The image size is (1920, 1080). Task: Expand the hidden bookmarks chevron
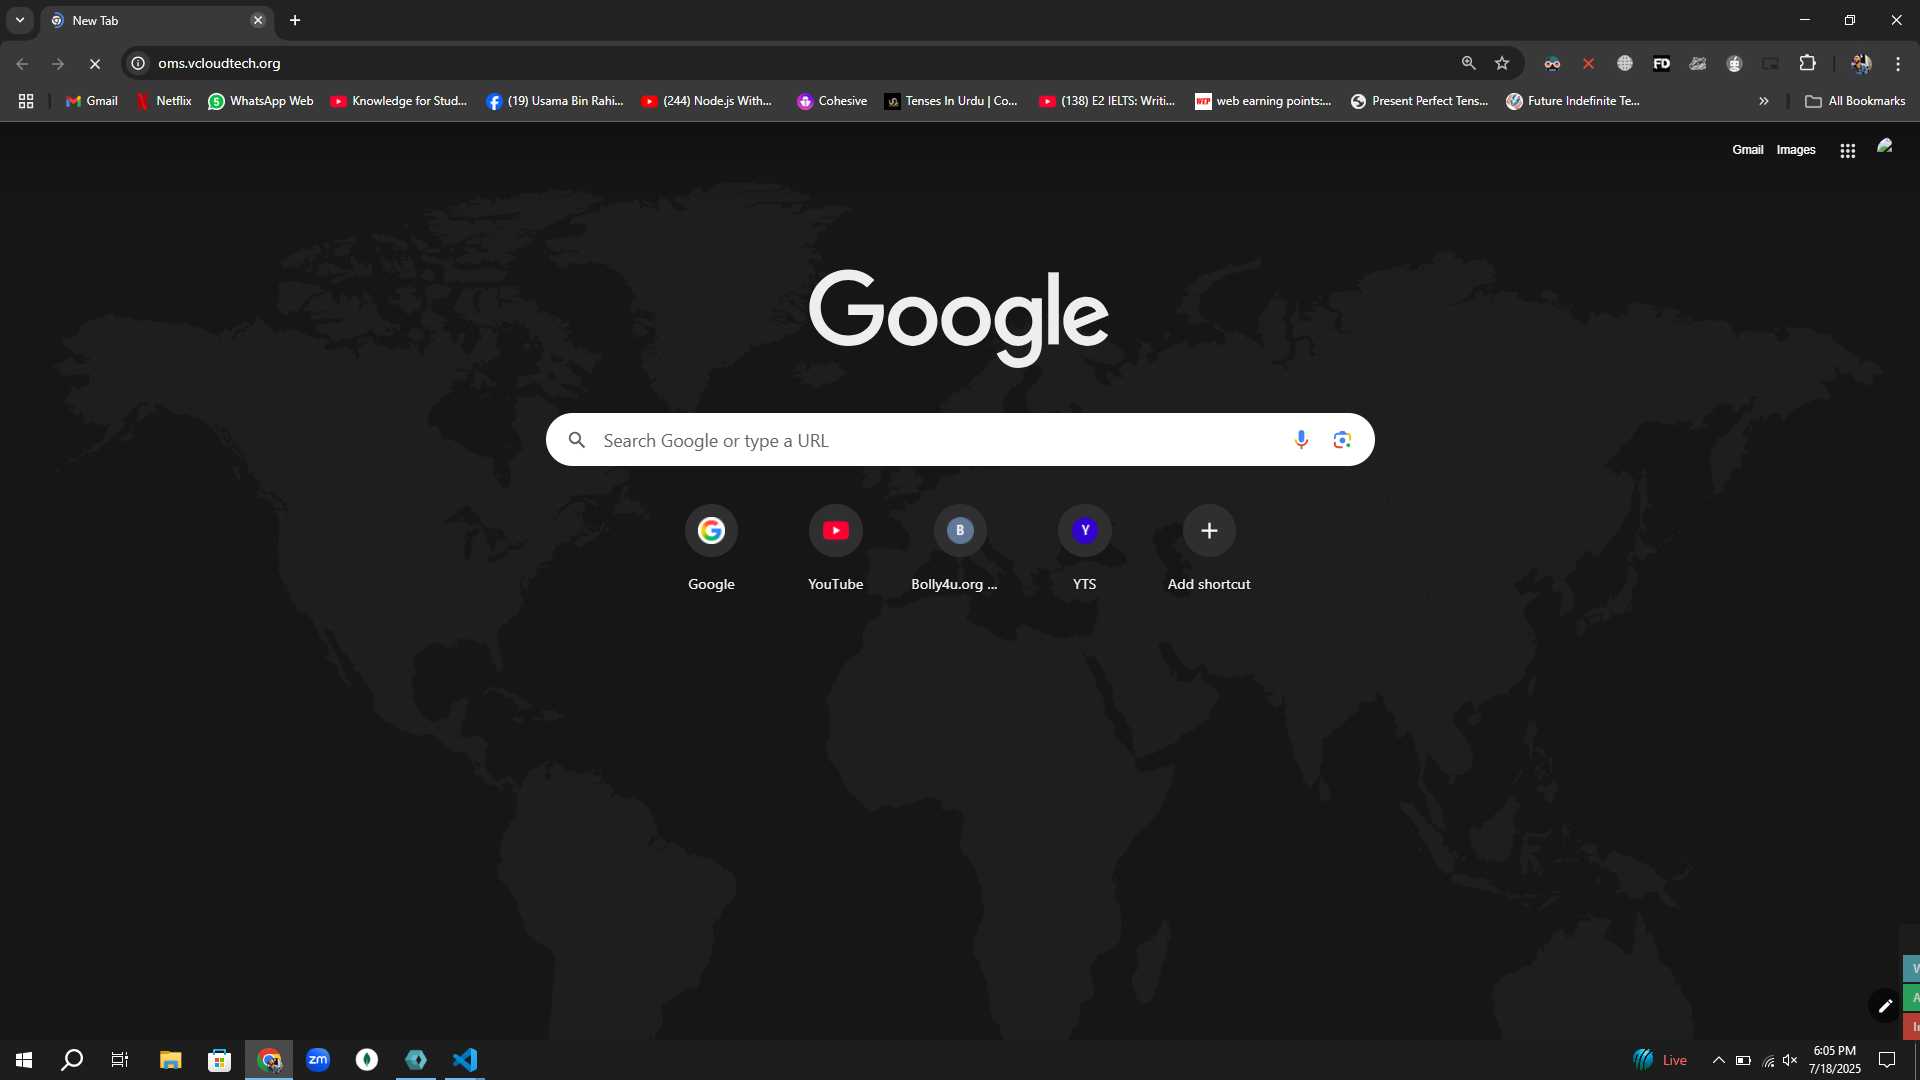(1764, 101)
